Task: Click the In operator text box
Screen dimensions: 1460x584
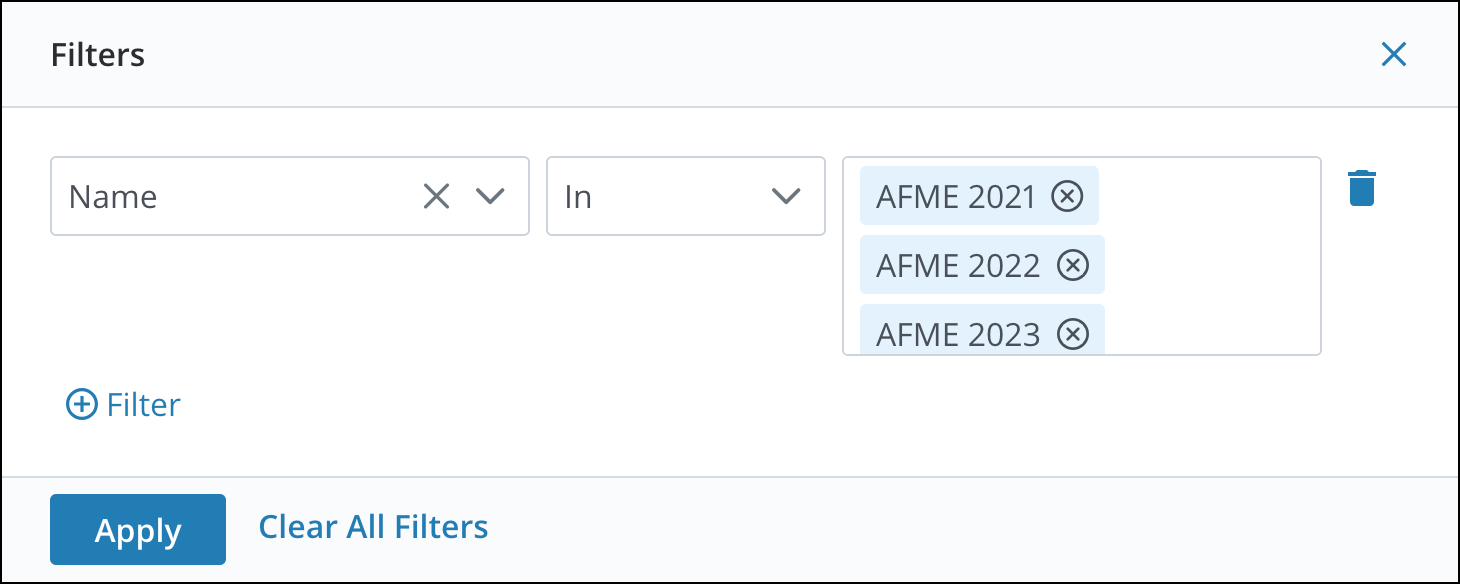Action: [x=650, y=196]
